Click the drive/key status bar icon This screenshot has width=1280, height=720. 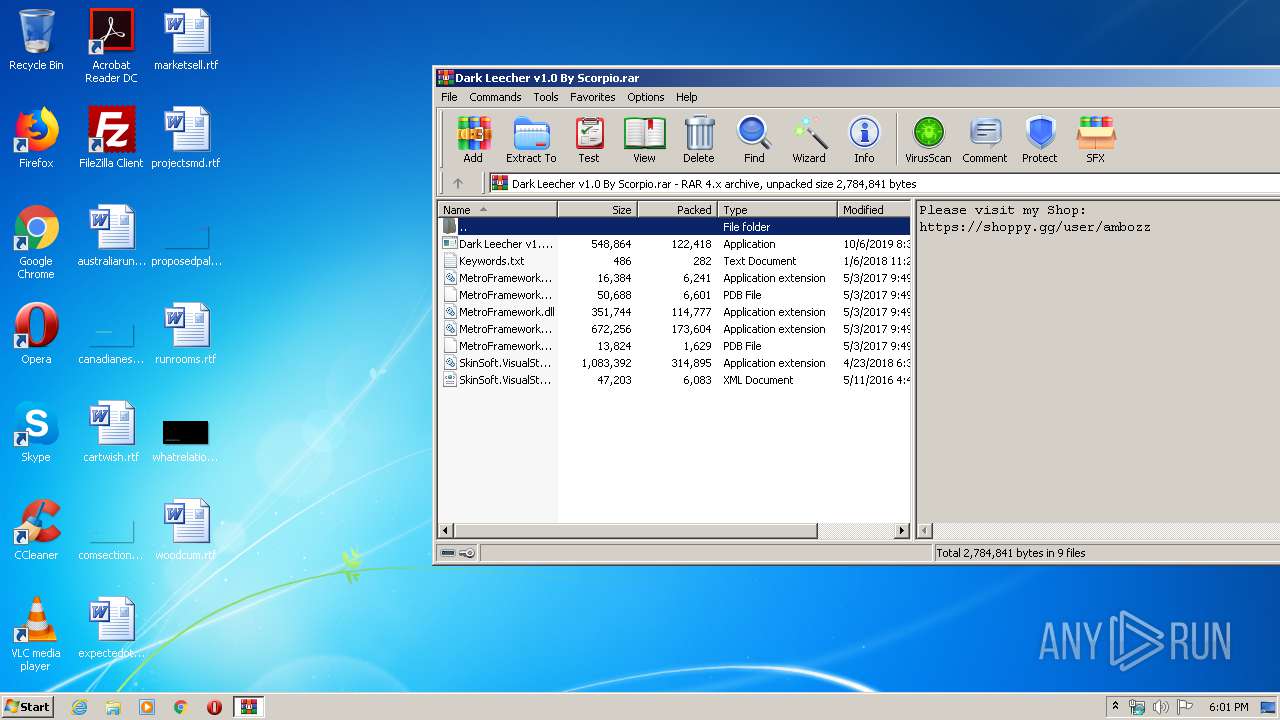pos(458,553)
